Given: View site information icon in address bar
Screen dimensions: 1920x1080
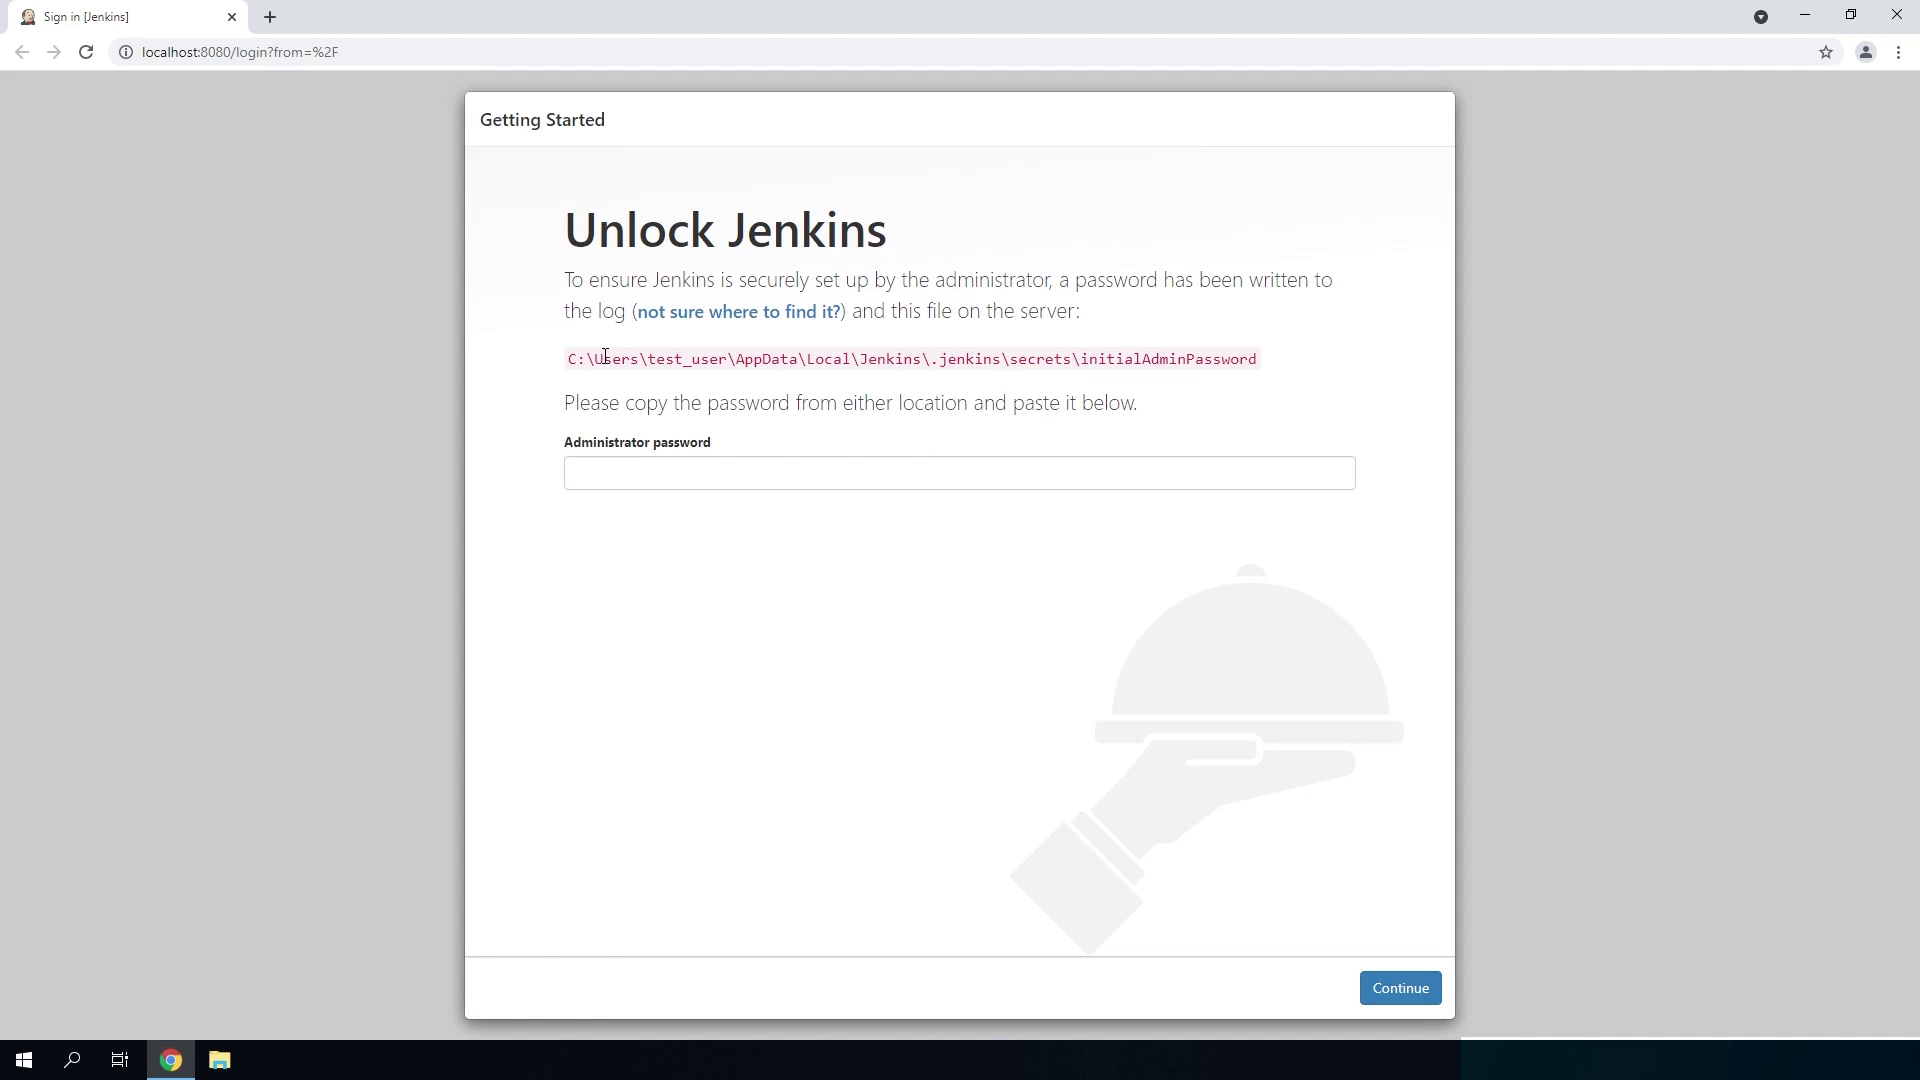Looking at the screenshot, I should click(x=126, y=52).
